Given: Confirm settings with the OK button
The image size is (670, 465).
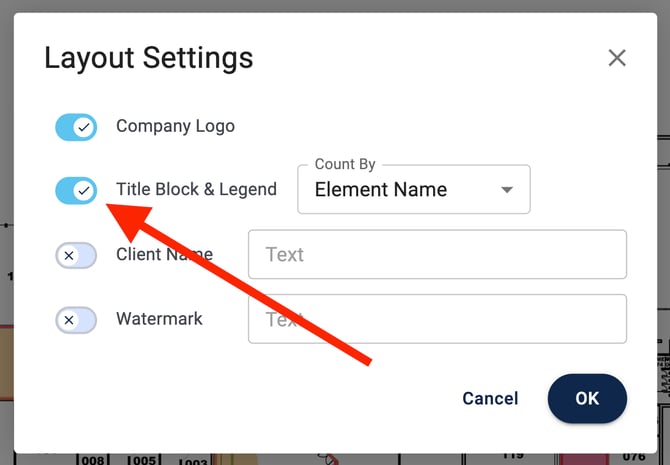Looking at the screenshot, I should [587, 398].
